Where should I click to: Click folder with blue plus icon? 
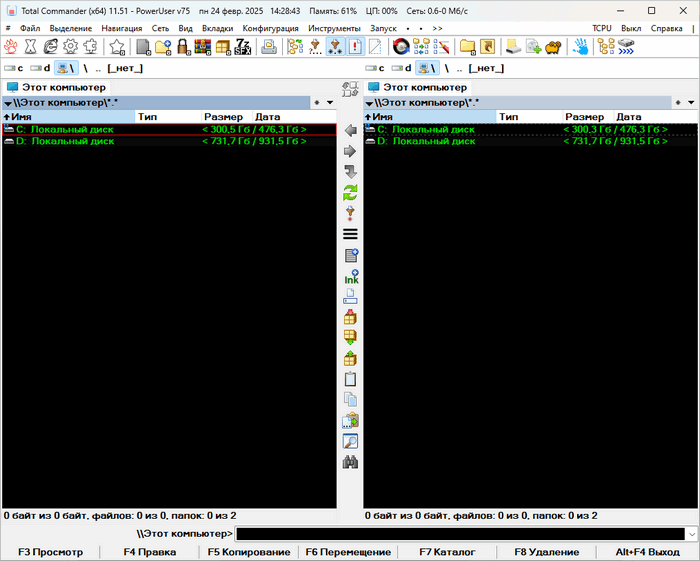tap(163, 46)
